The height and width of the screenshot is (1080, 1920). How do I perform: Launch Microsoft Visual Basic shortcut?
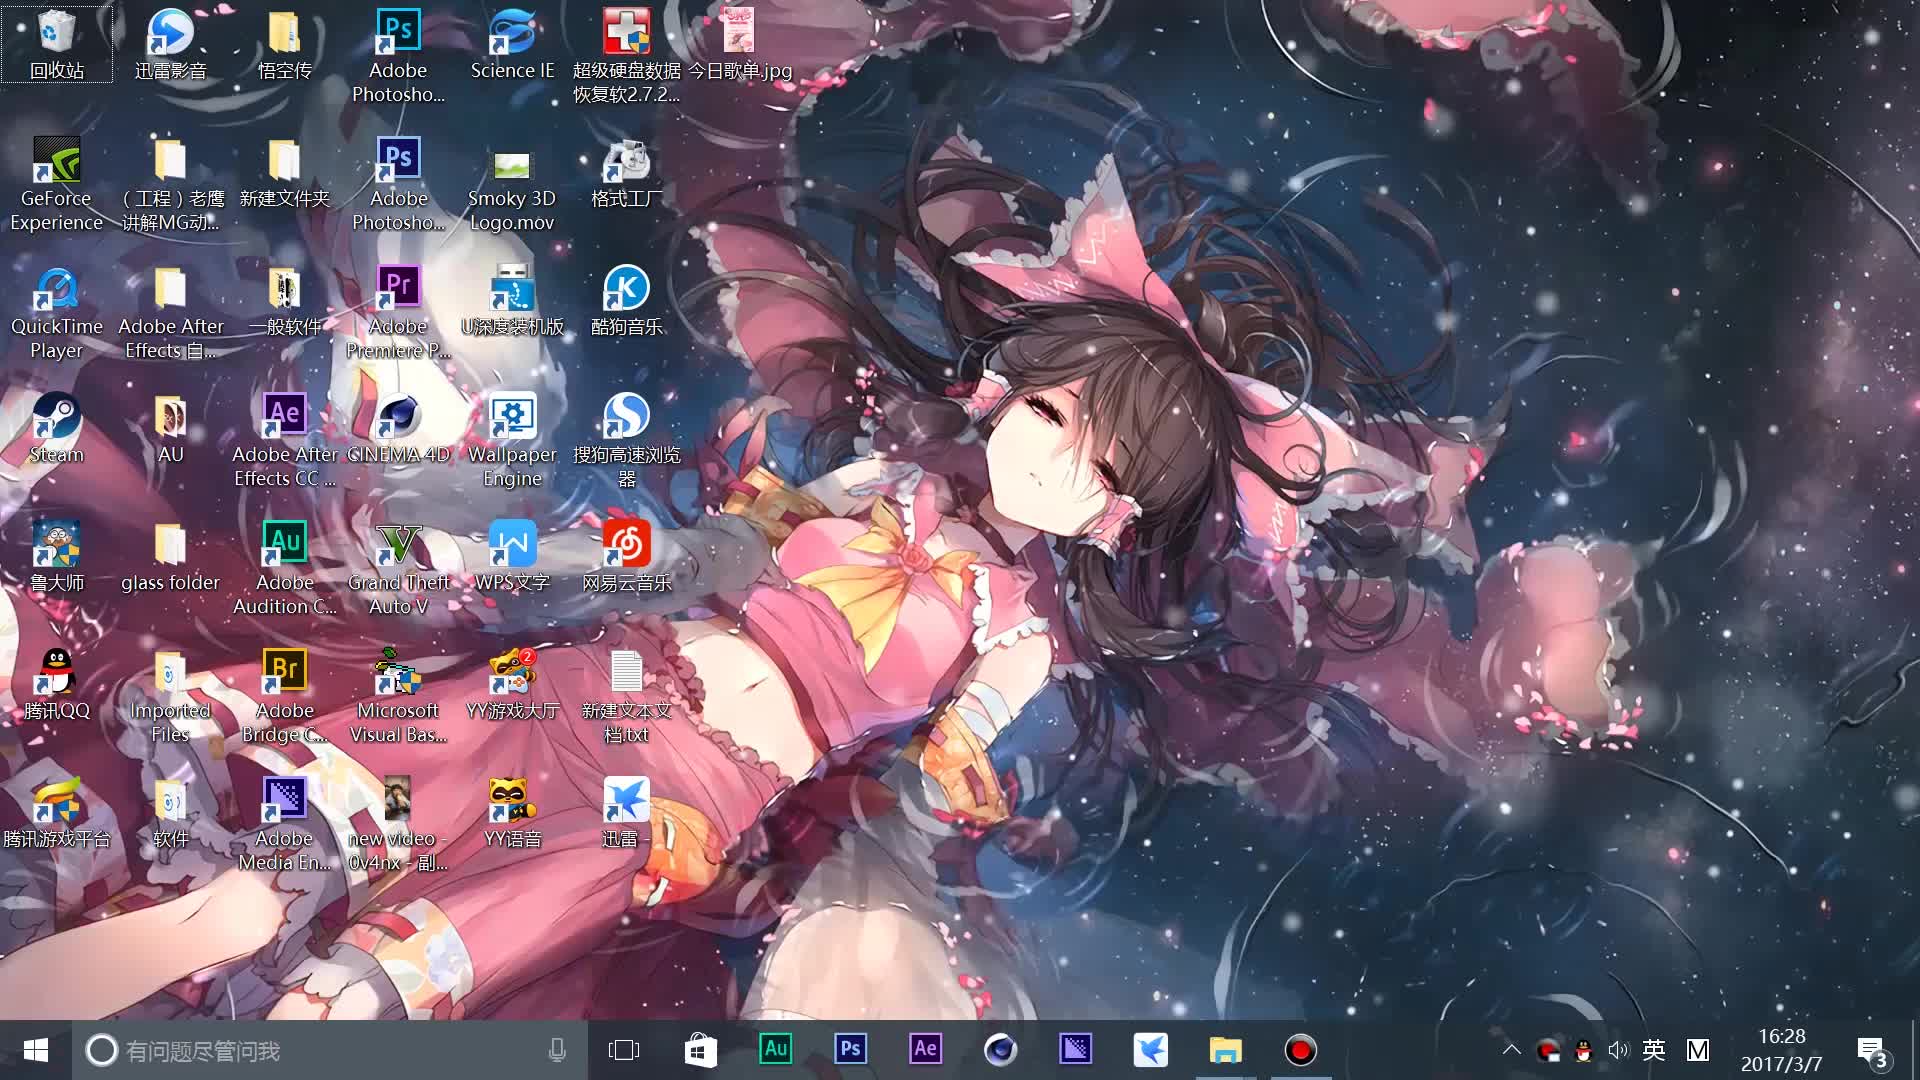point(398,696)
